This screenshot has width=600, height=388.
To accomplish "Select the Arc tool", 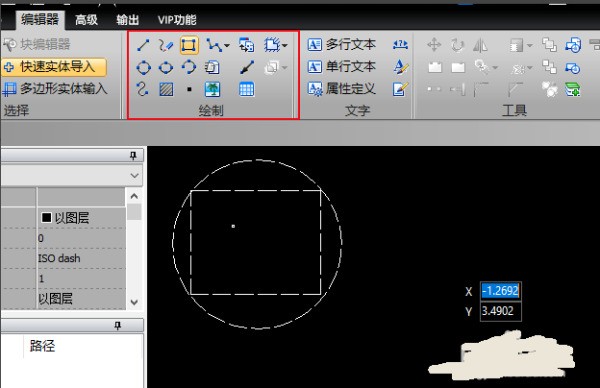I will coord(189,67).
